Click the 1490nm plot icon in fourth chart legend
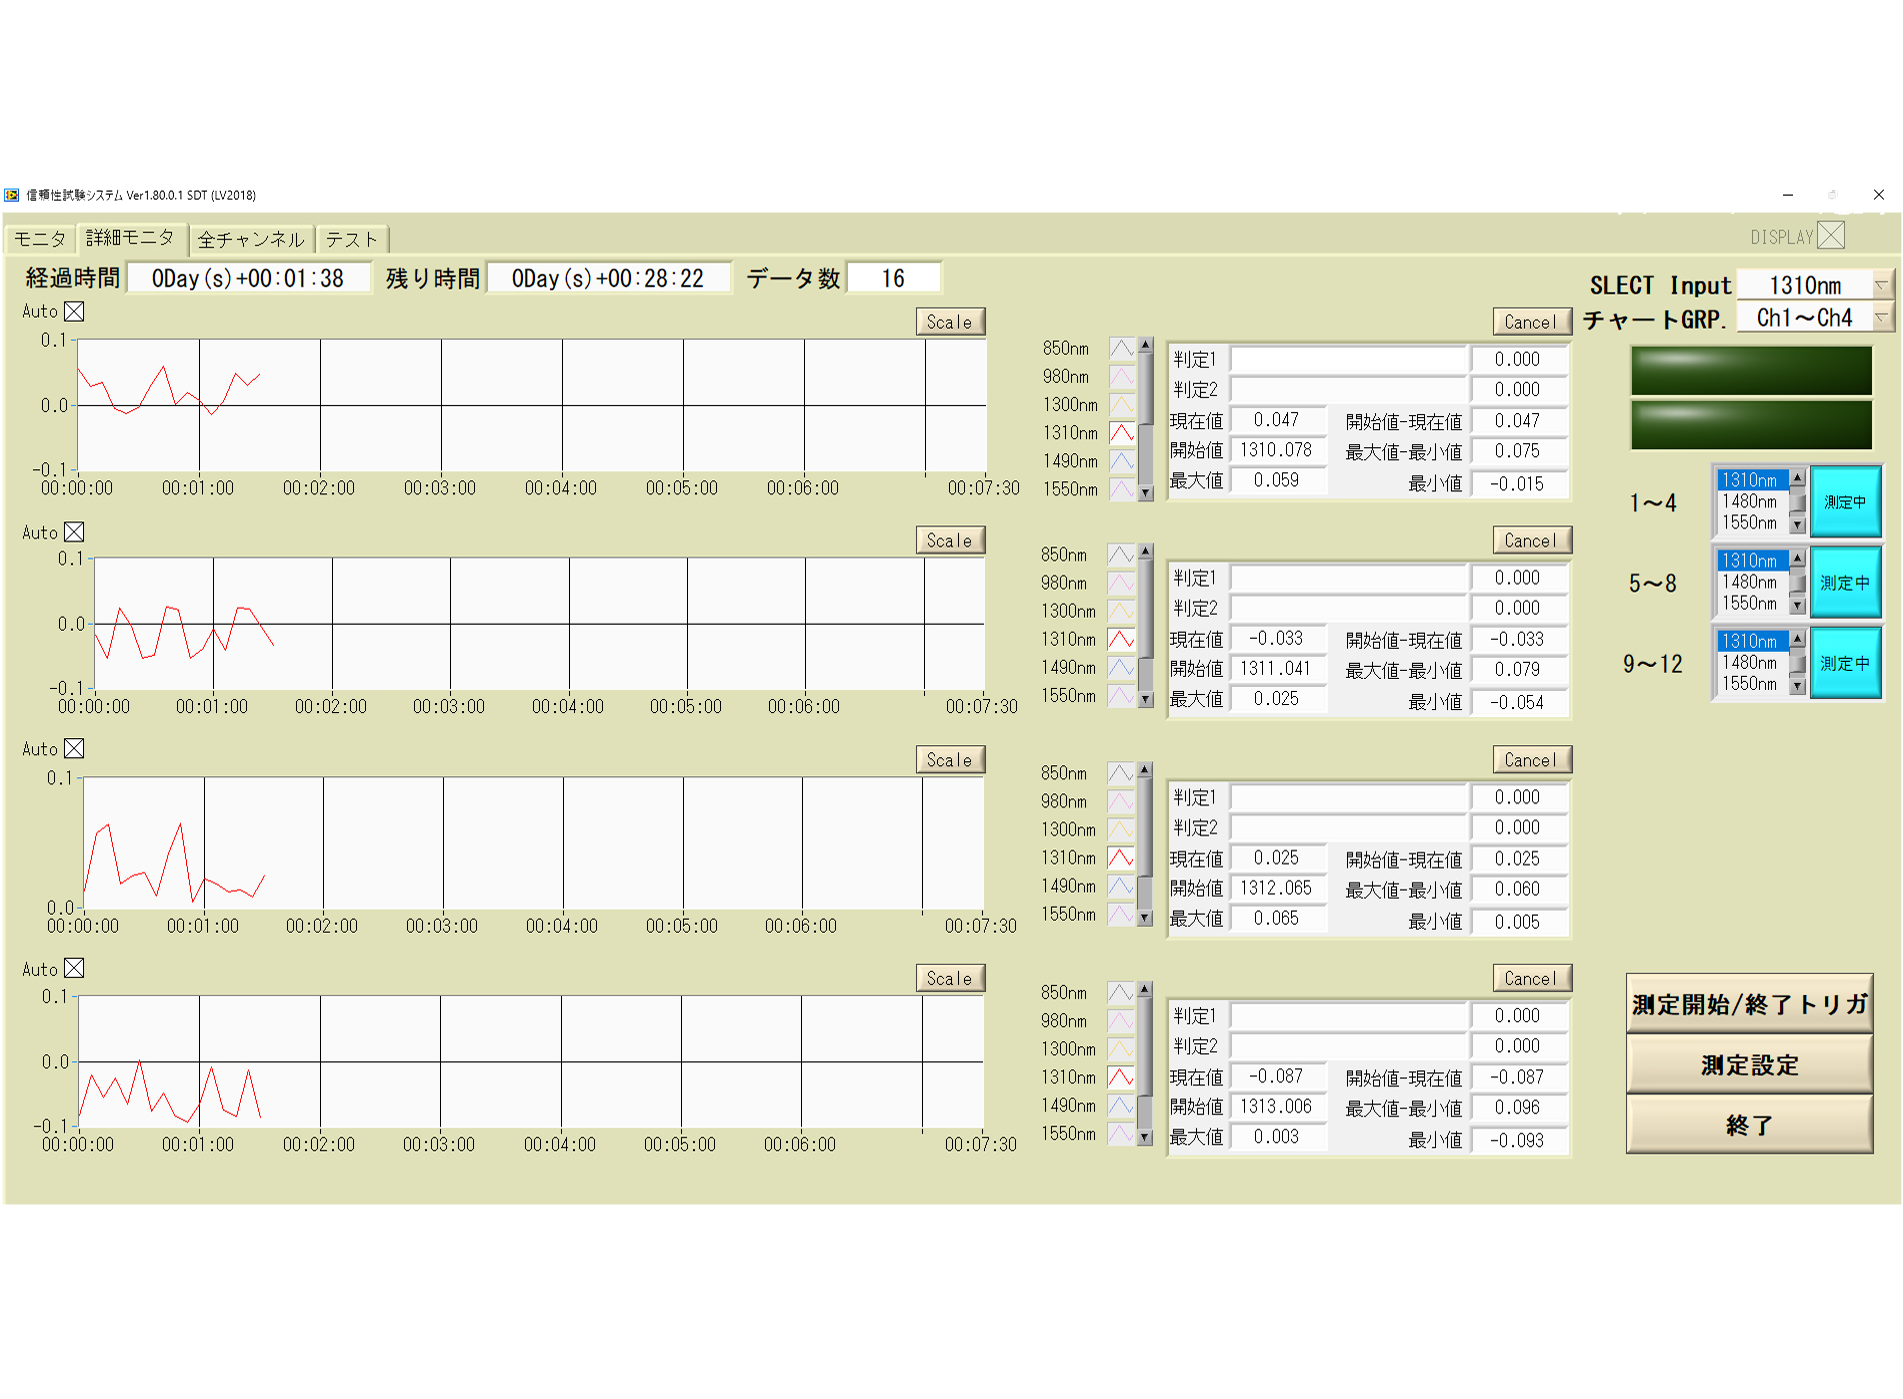1903x1399 pixels. point(1121,1105)
